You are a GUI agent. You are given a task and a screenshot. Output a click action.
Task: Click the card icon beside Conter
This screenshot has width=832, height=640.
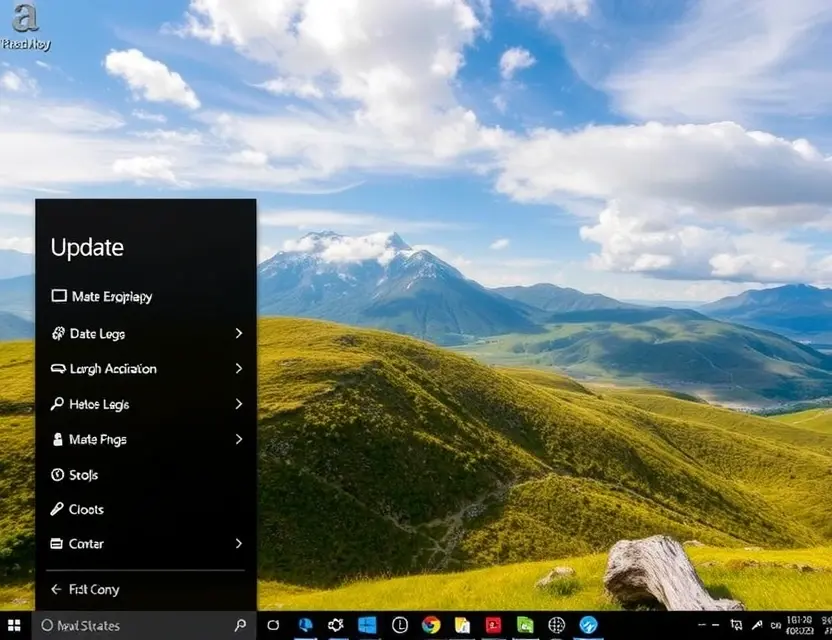56,543
